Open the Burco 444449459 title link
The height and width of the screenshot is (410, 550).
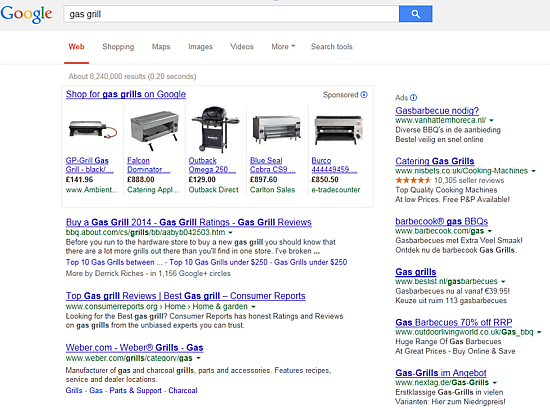[334, 165]
